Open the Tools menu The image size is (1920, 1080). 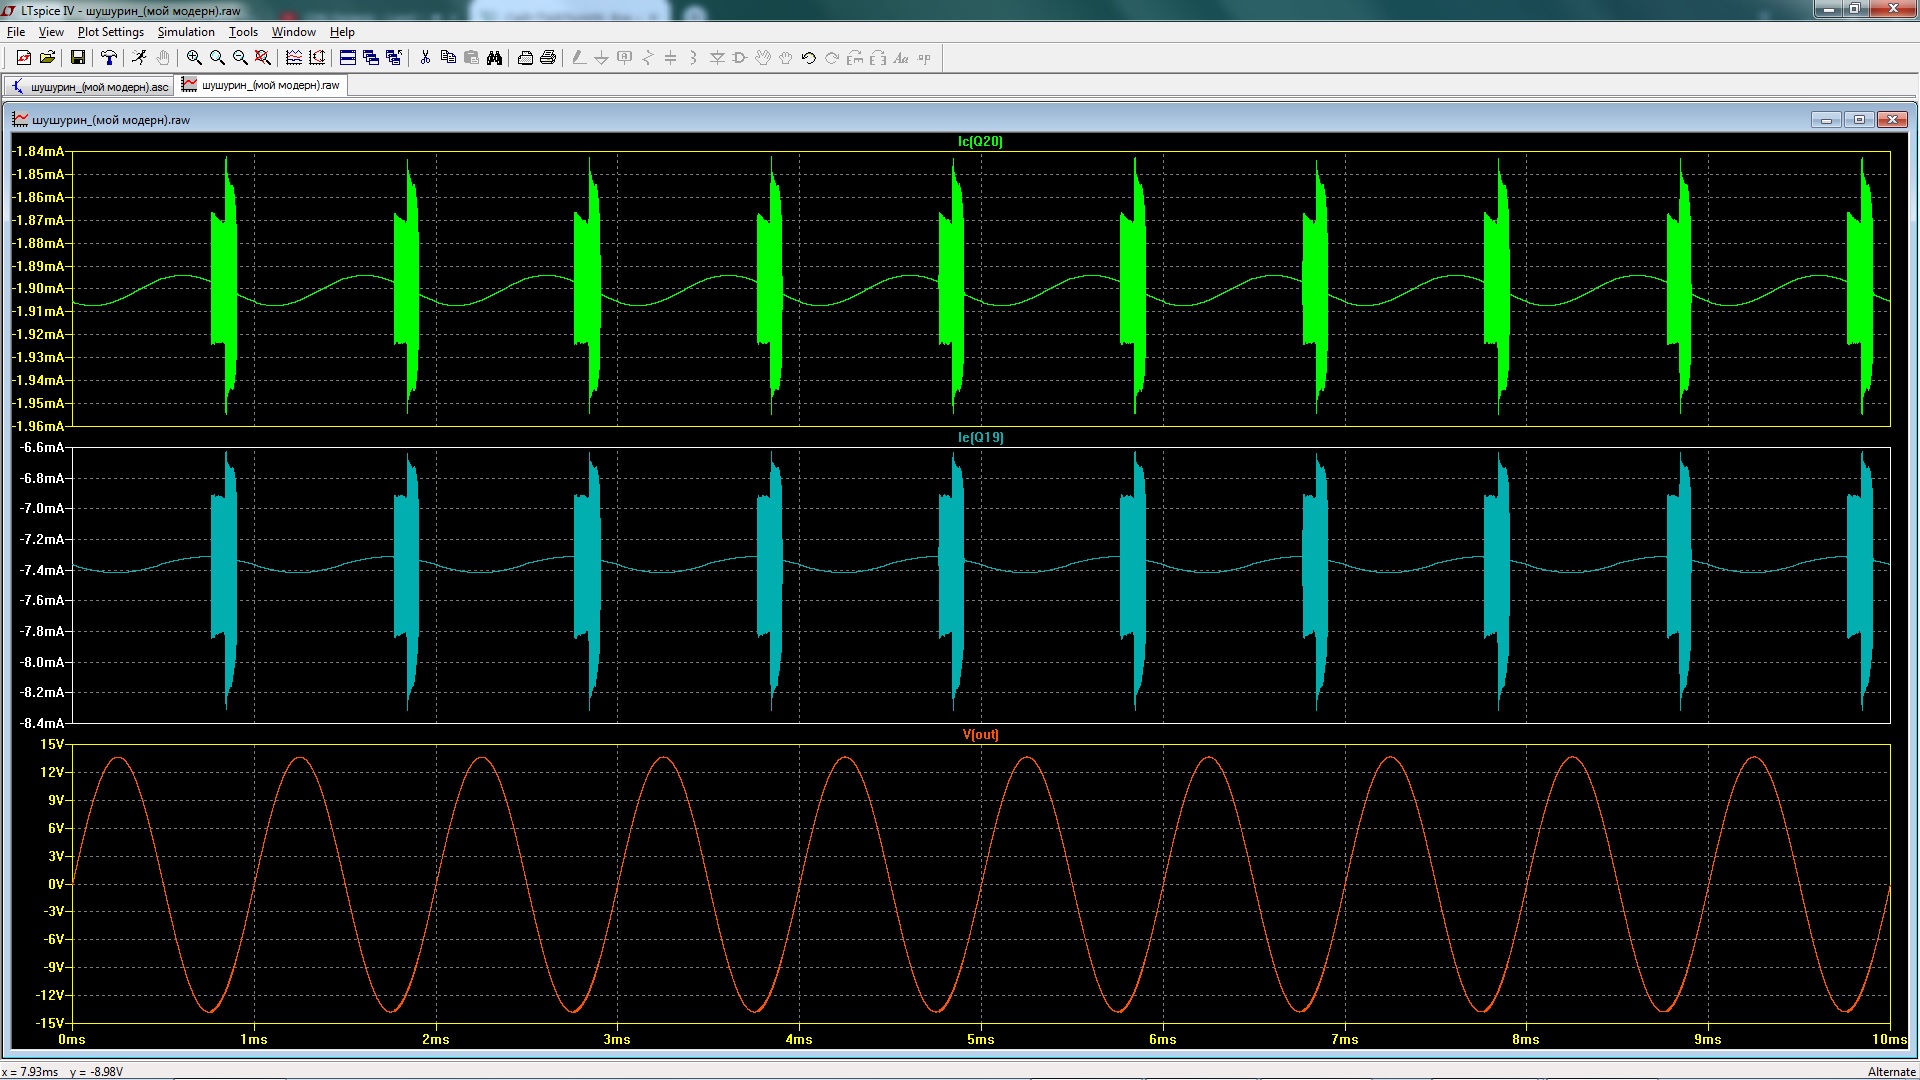(x=243, y=32)
